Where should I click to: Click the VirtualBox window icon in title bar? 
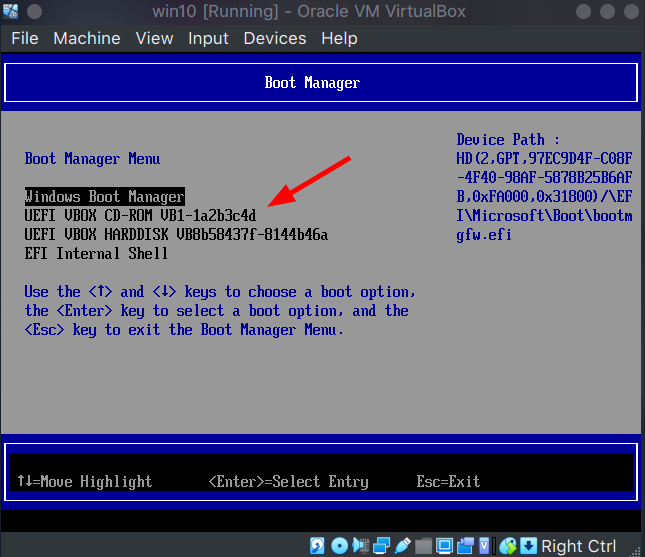pos(10,11)
